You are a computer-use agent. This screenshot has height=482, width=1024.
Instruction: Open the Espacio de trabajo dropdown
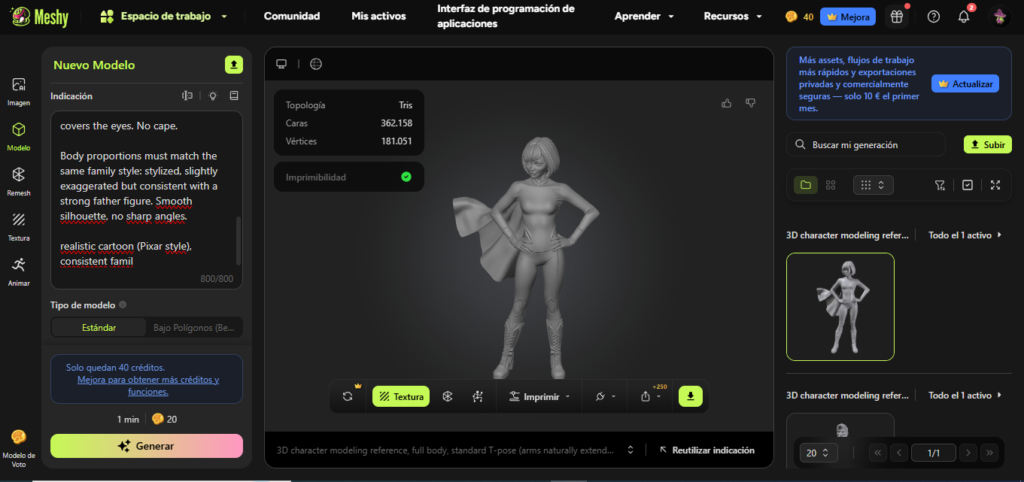point(163,16)
